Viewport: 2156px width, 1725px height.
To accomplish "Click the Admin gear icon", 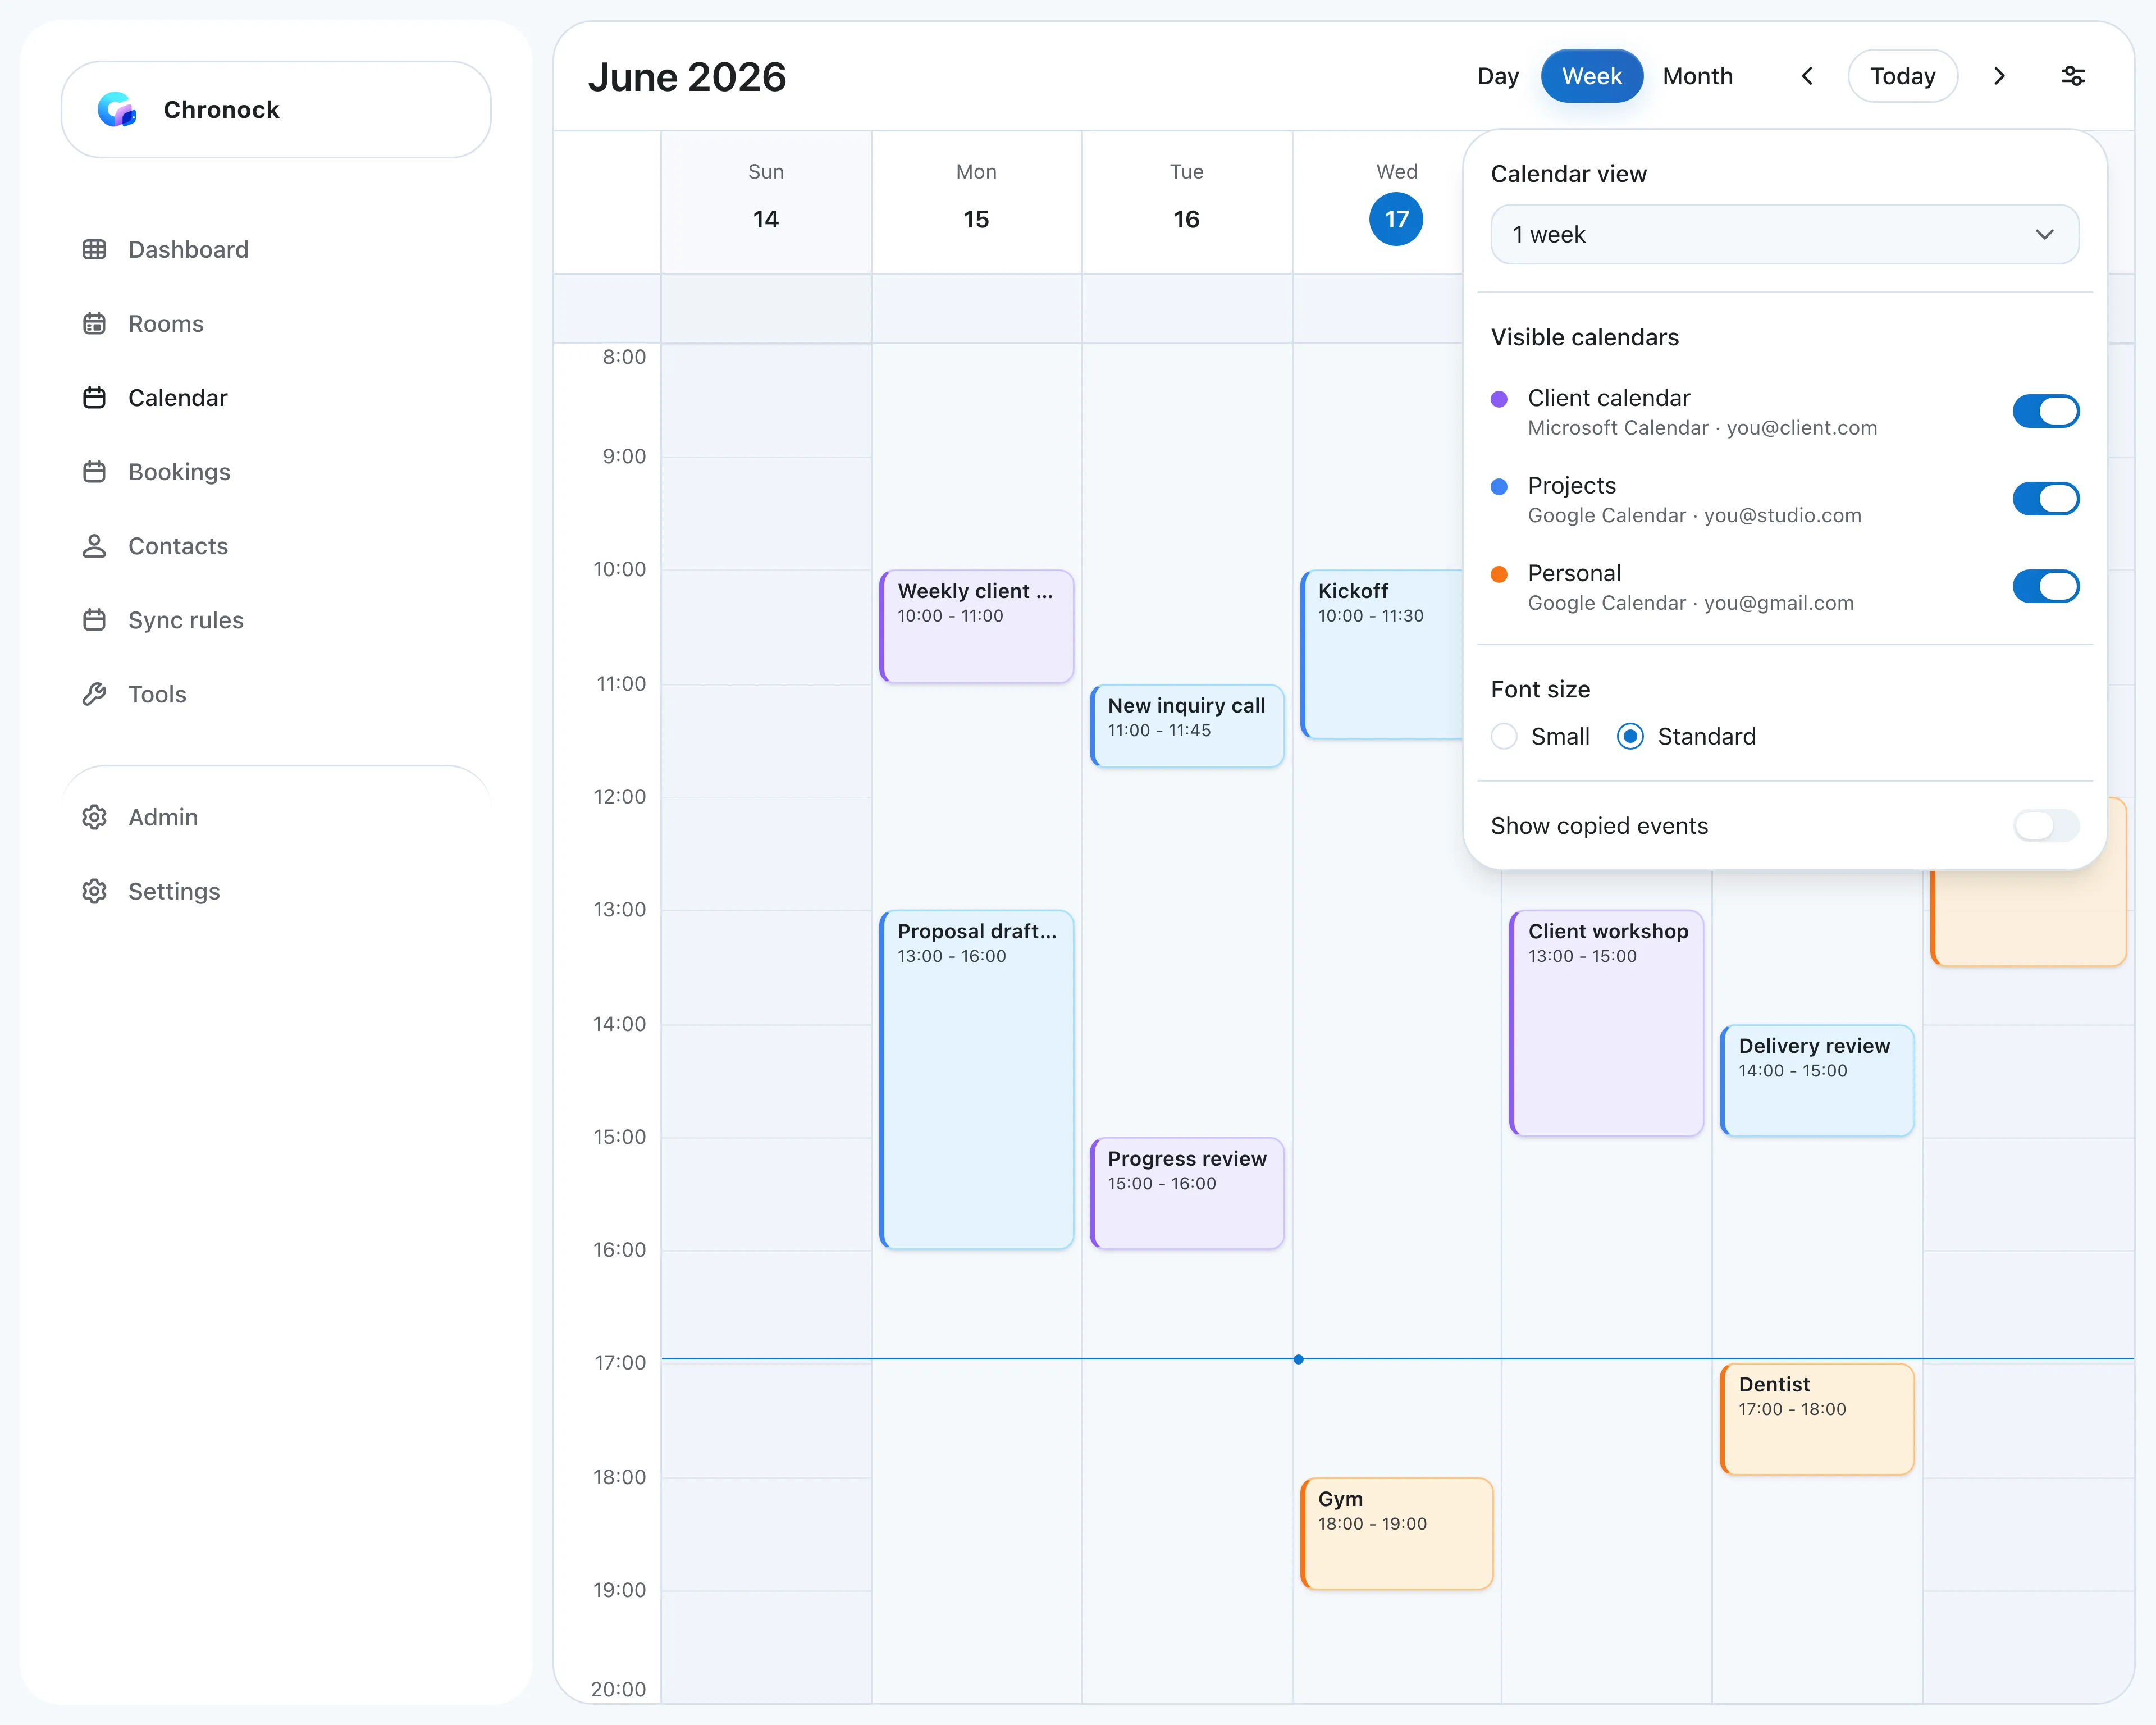I will coord(94,816).
